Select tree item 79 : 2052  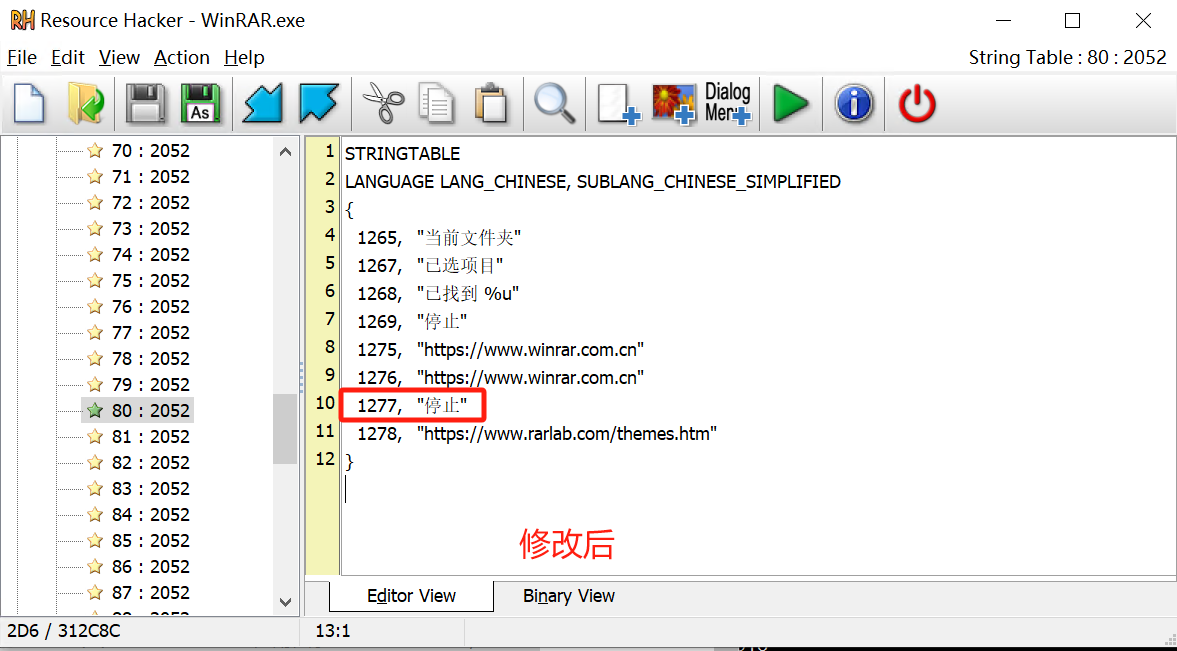[x=150, y=385]
